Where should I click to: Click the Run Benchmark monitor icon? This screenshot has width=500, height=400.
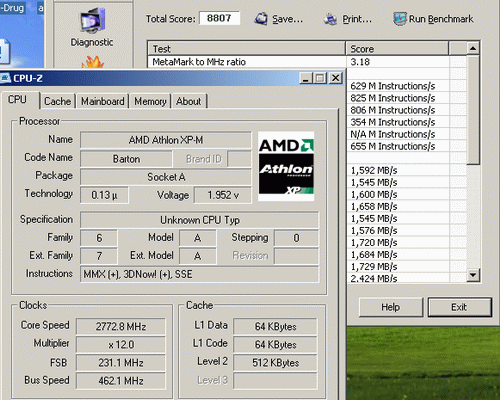click(400, 19)
